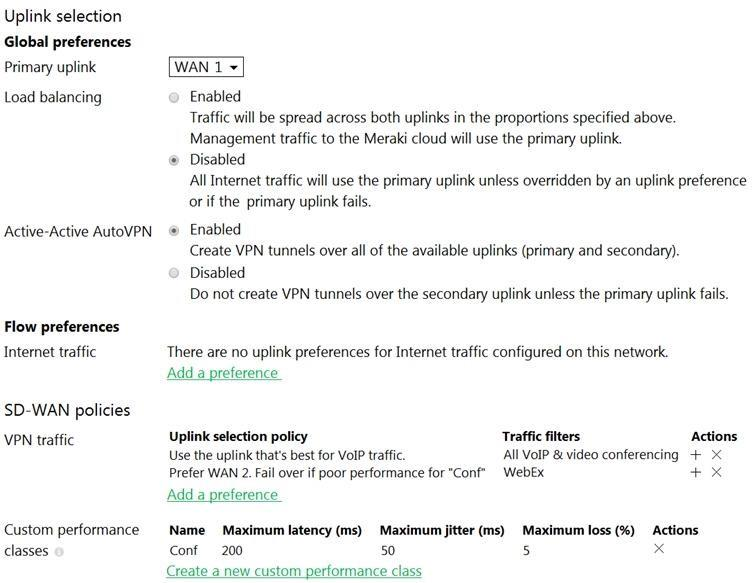
Task: Click Add a preference under VPN traffic
Action: 223,495
